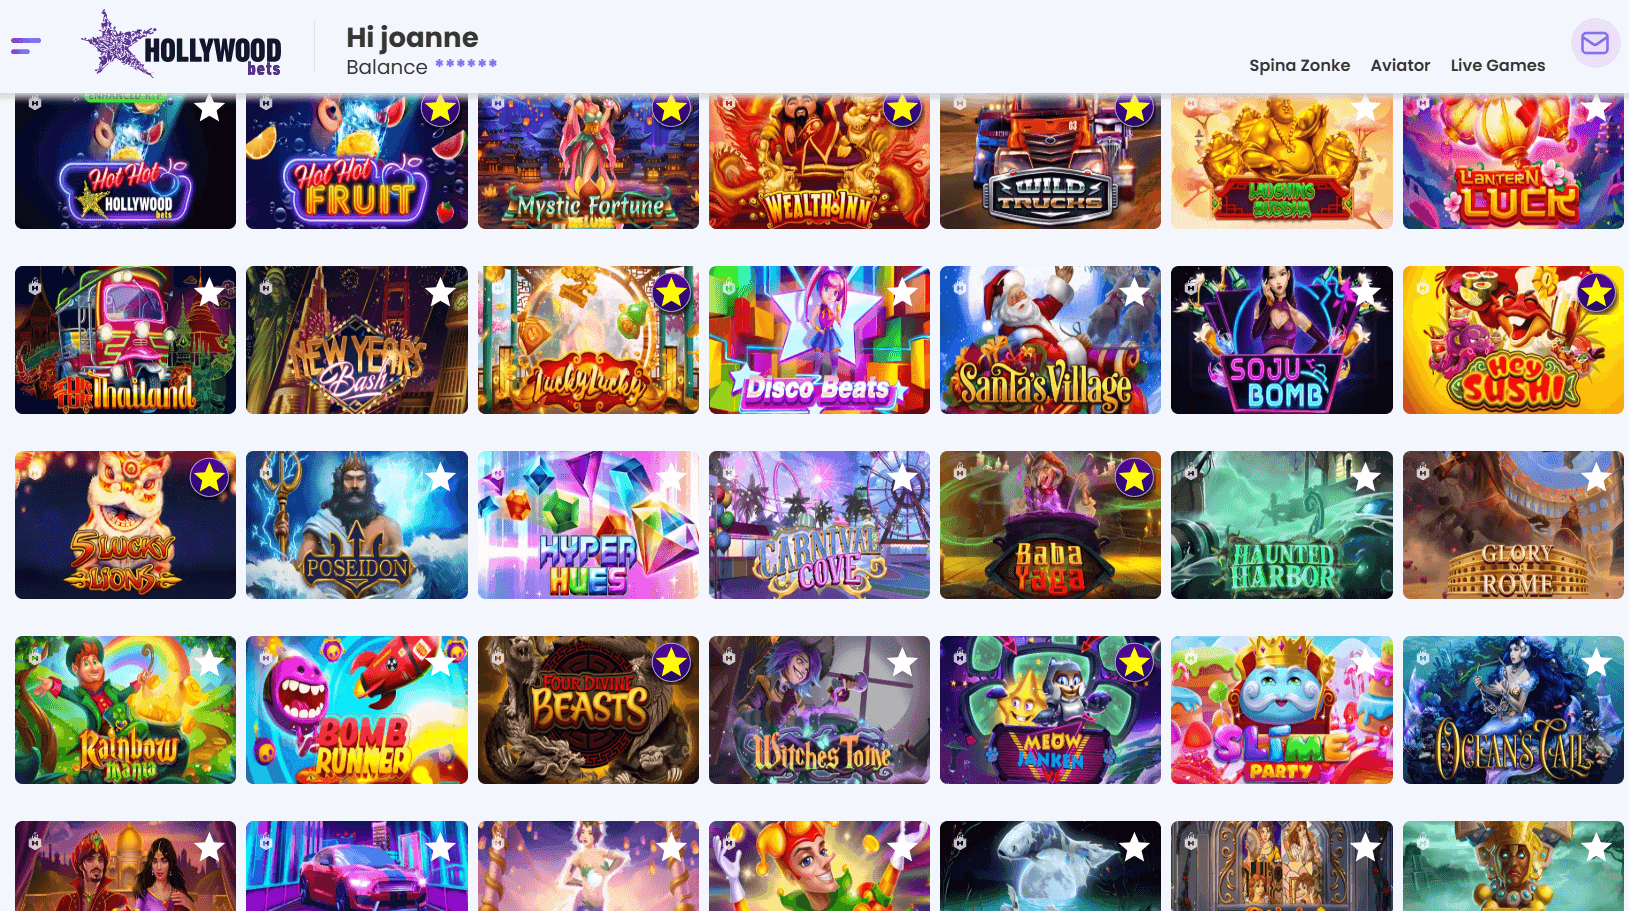Star the Ocean's Call game
Viewport: 1629px width, 911px height.
point(1596,662)
